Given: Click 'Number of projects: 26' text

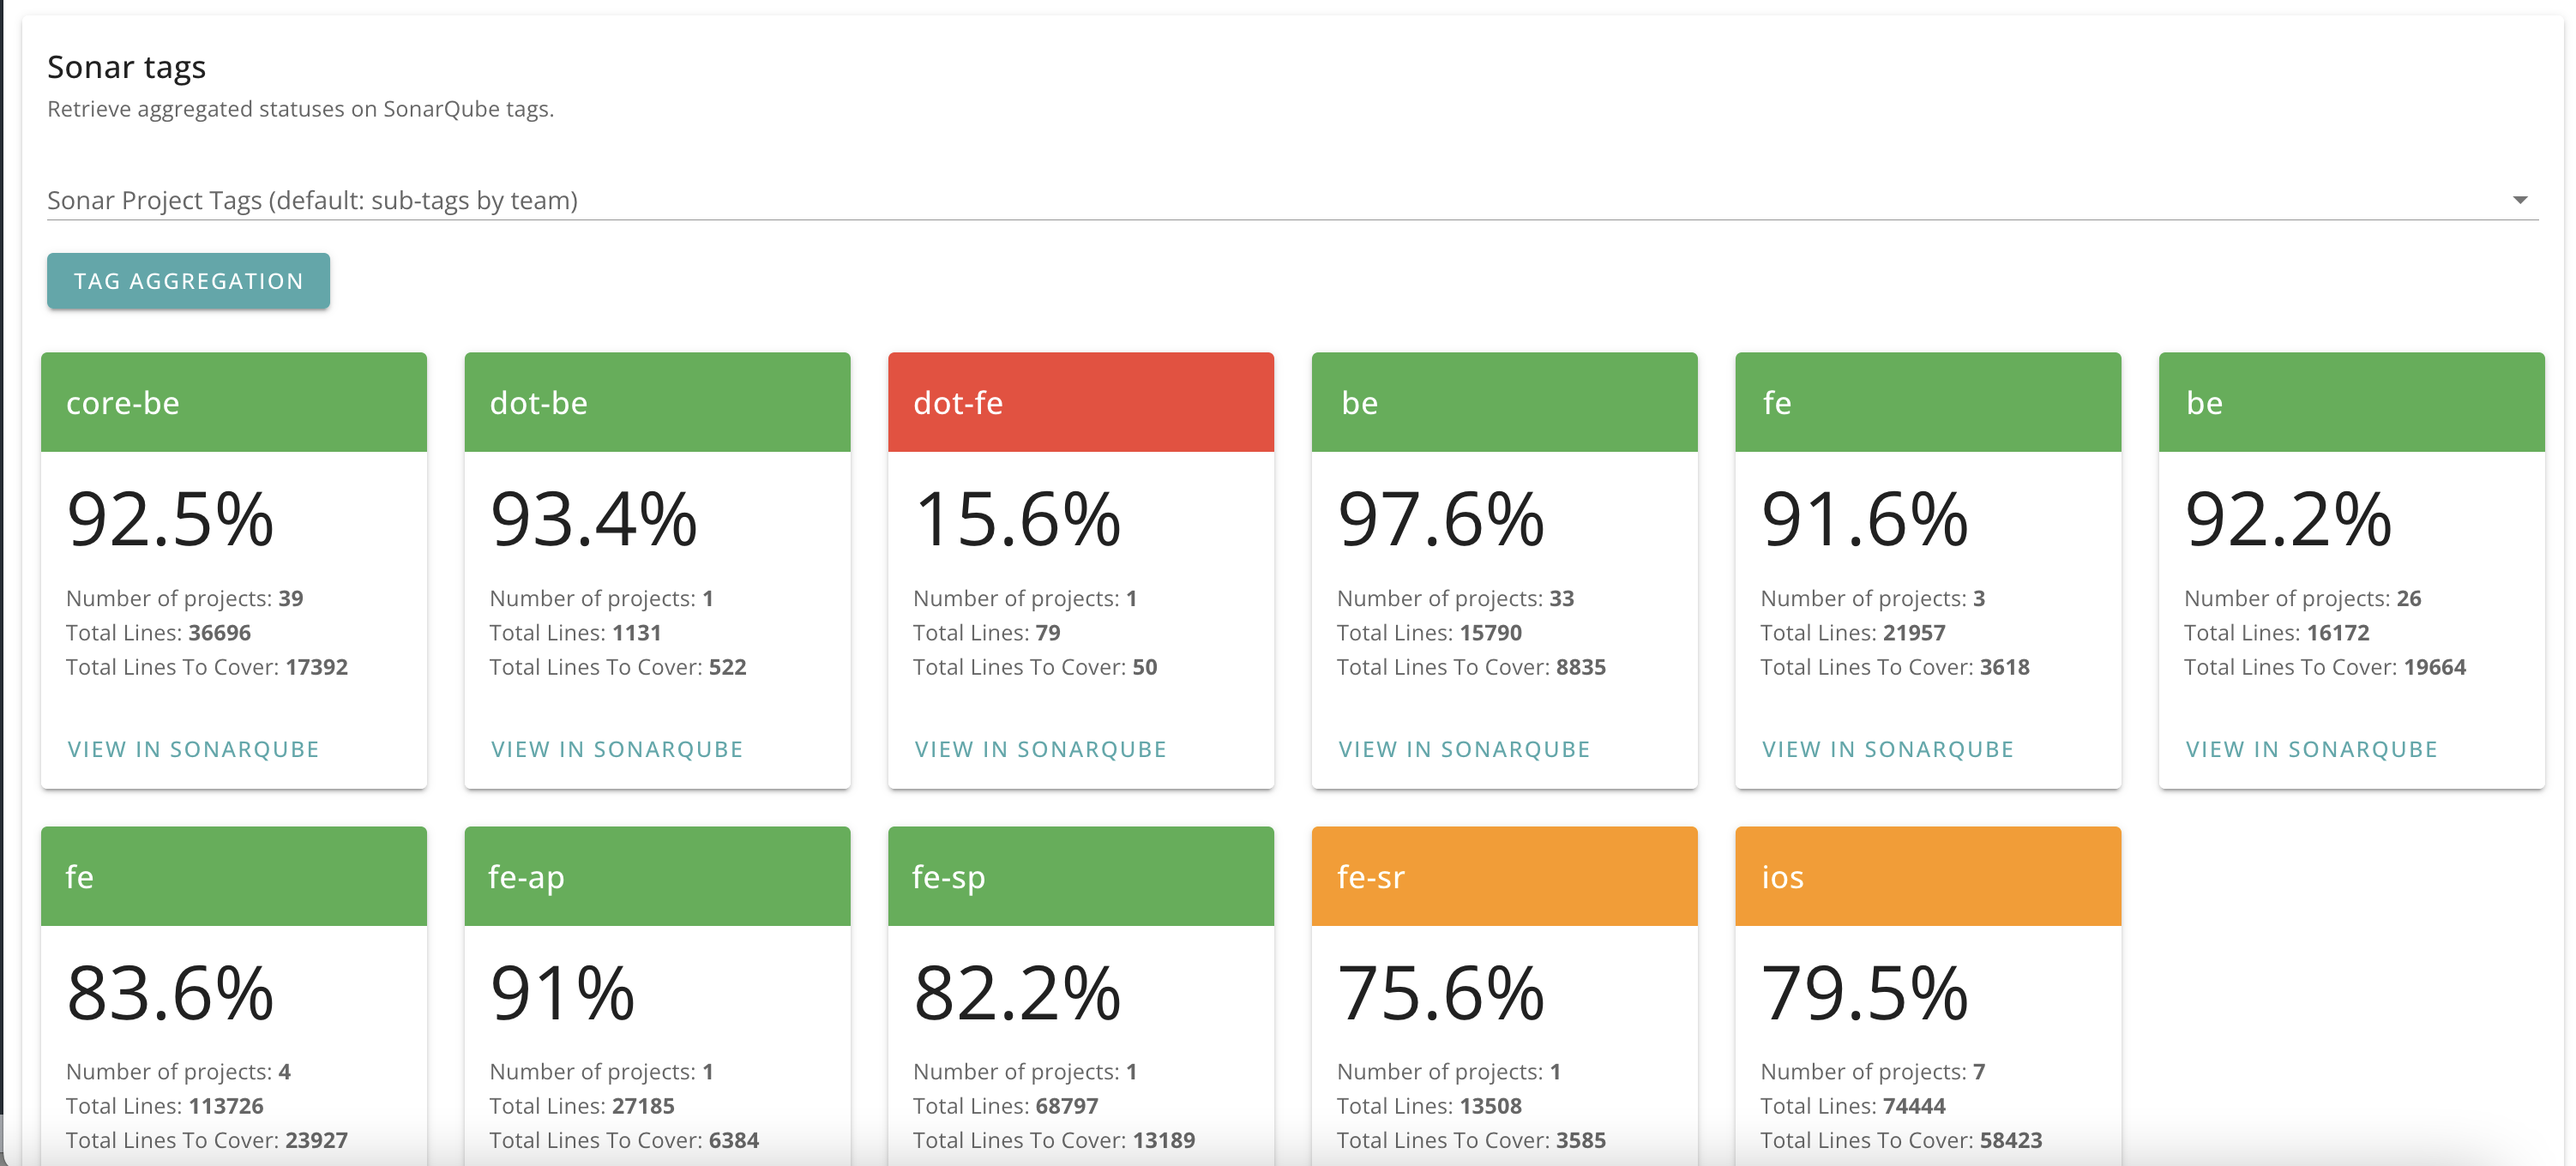Looking at the screenshot, I should click(2303, 598).
